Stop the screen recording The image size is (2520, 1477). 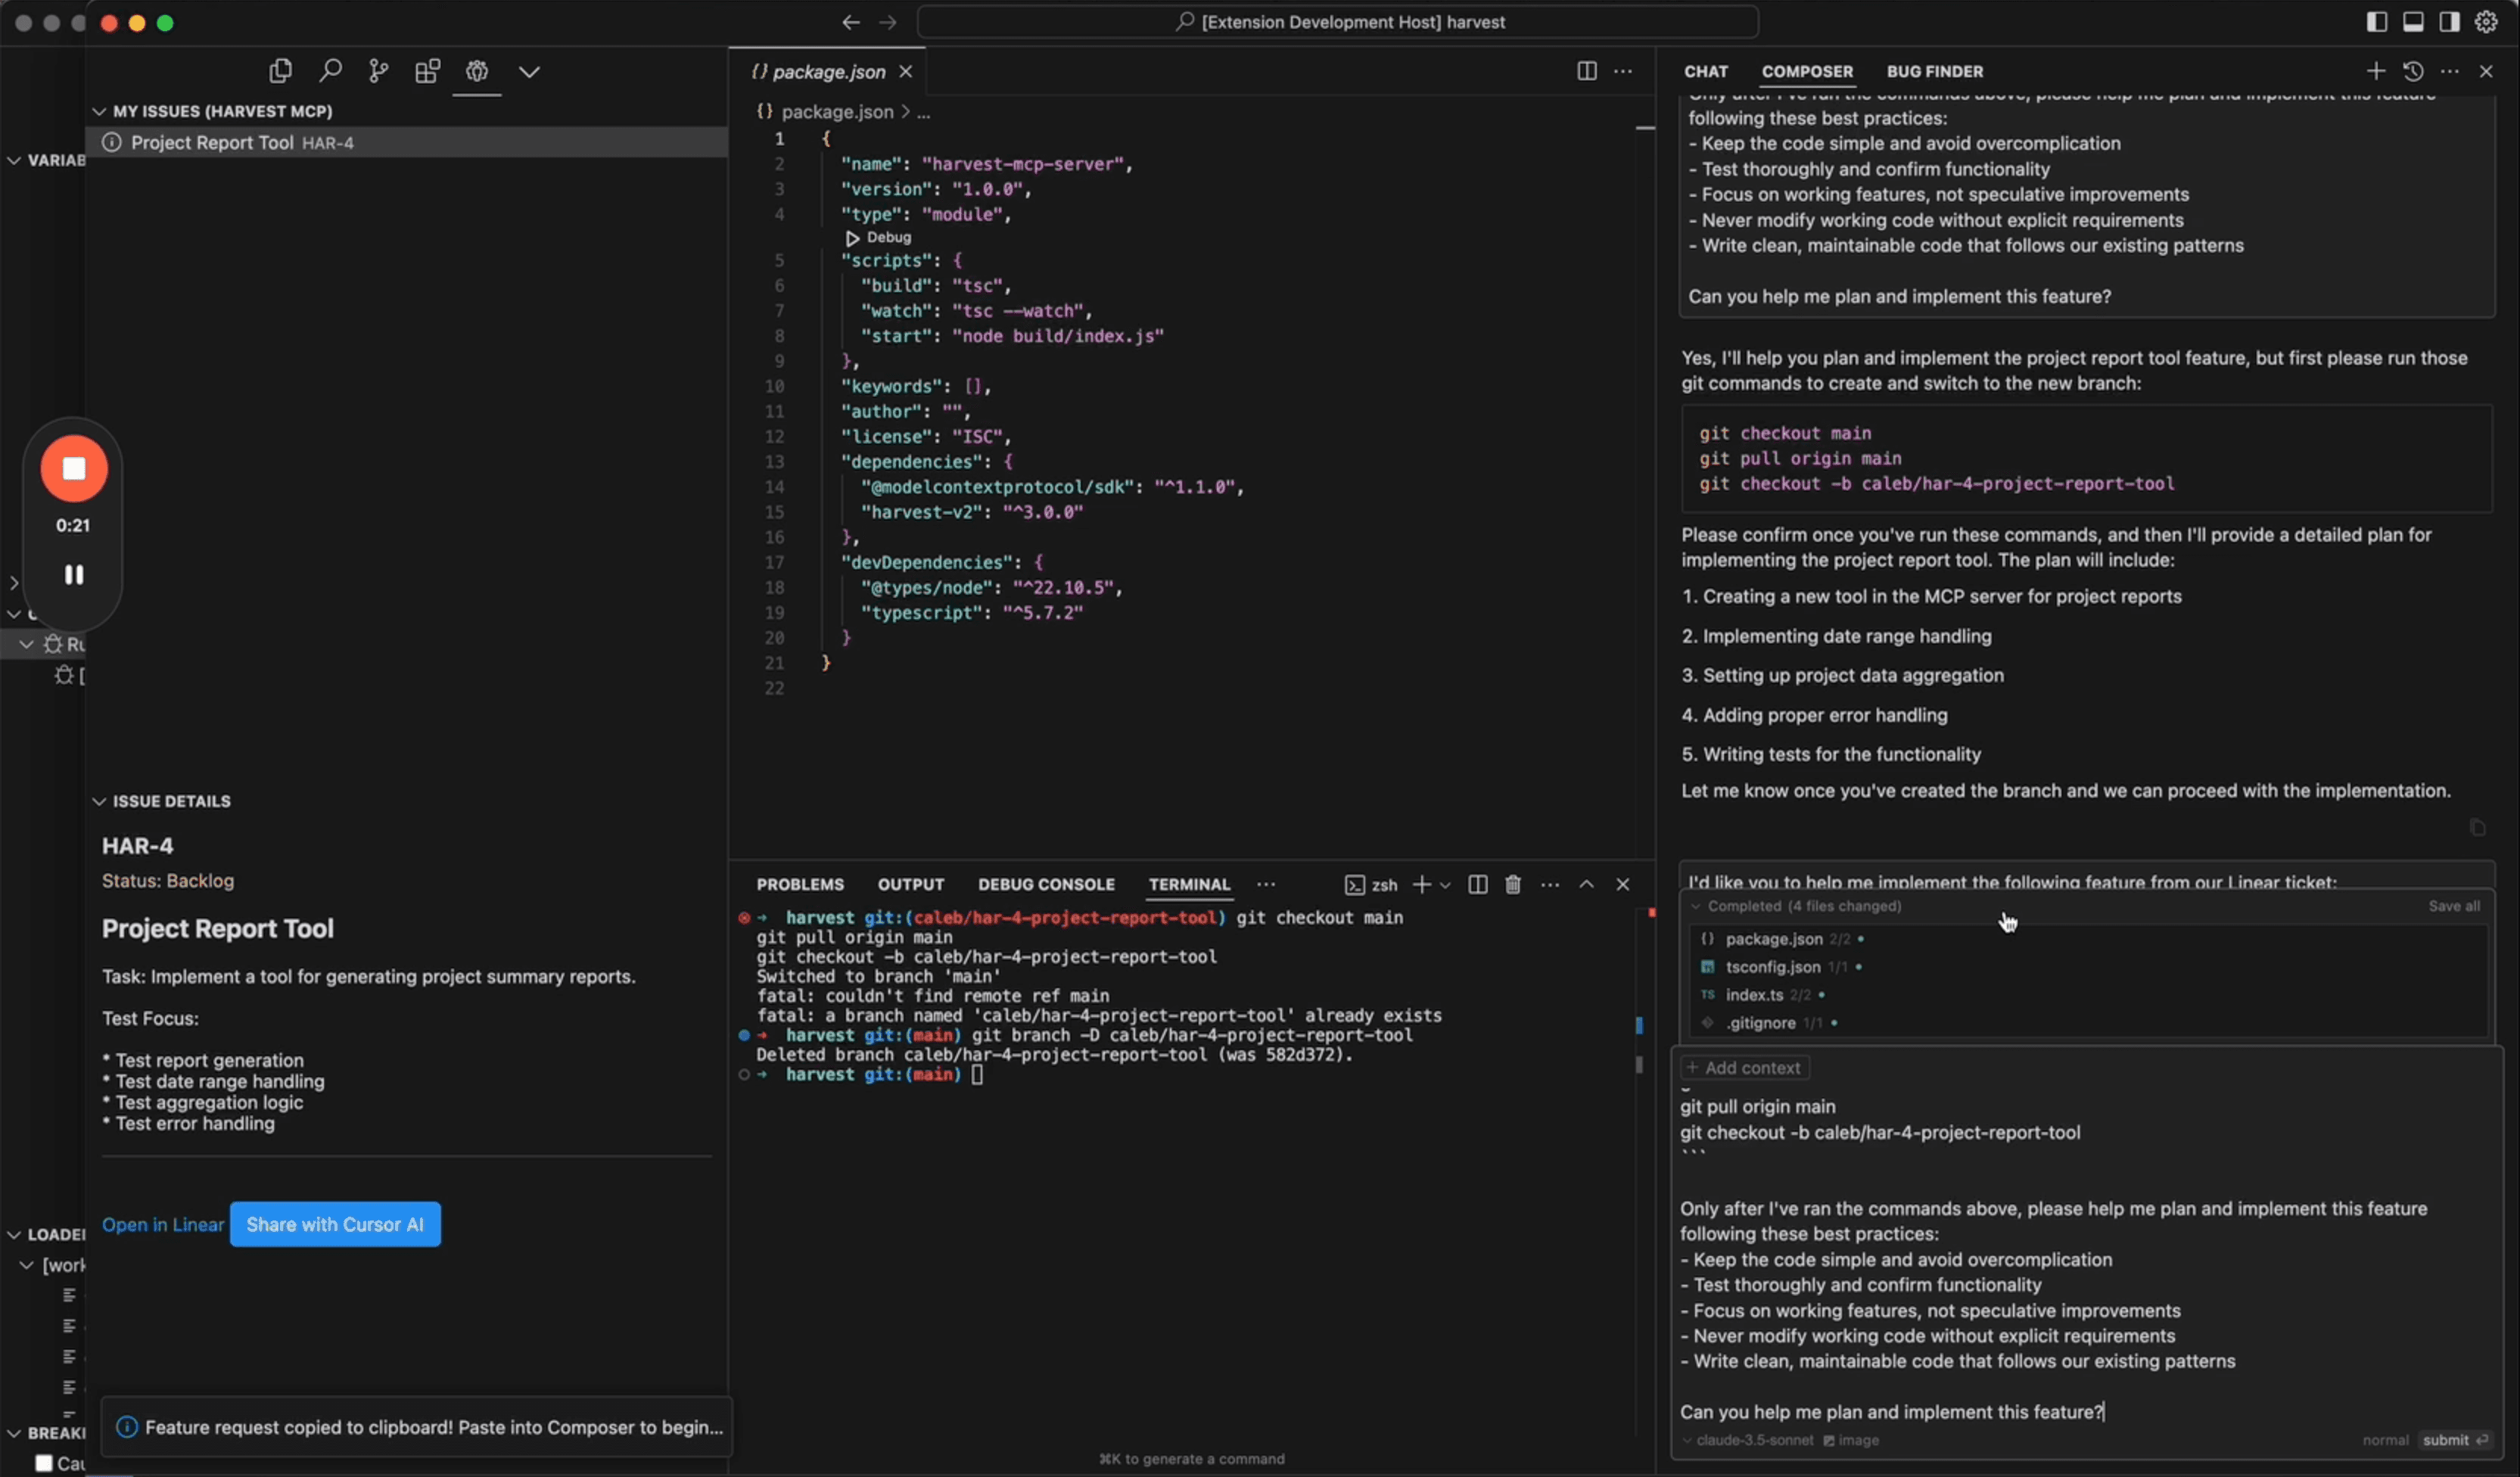73,469
